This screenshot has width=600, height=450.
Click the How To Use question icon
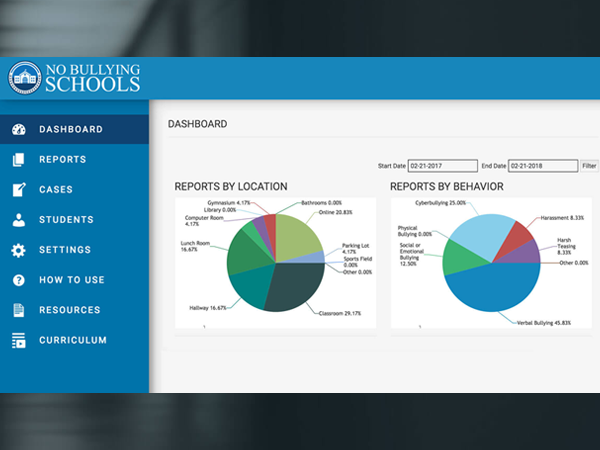[x=18, y=280]
